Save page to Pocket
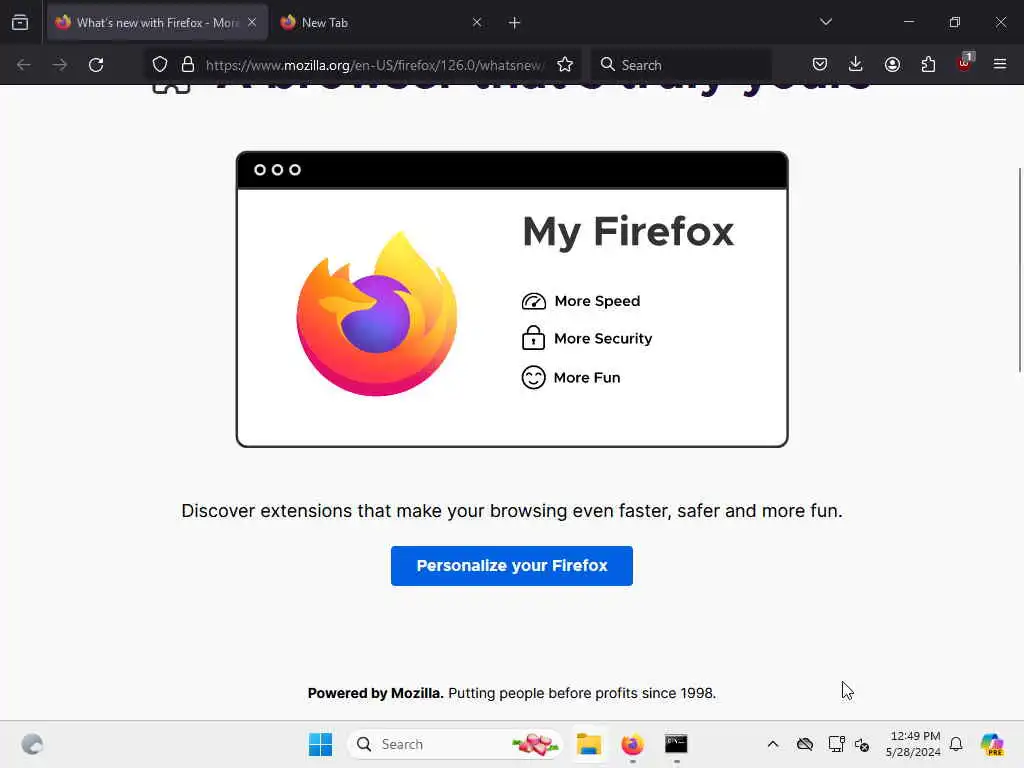 coord(820,64)
